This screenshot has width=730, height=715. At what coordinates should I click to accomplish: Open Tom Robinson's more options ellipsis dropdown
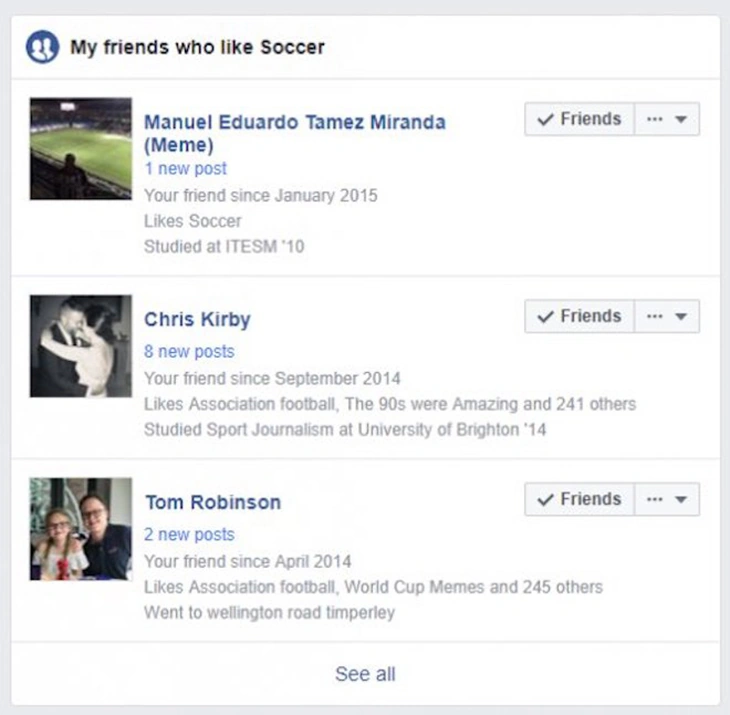(667, 499)
